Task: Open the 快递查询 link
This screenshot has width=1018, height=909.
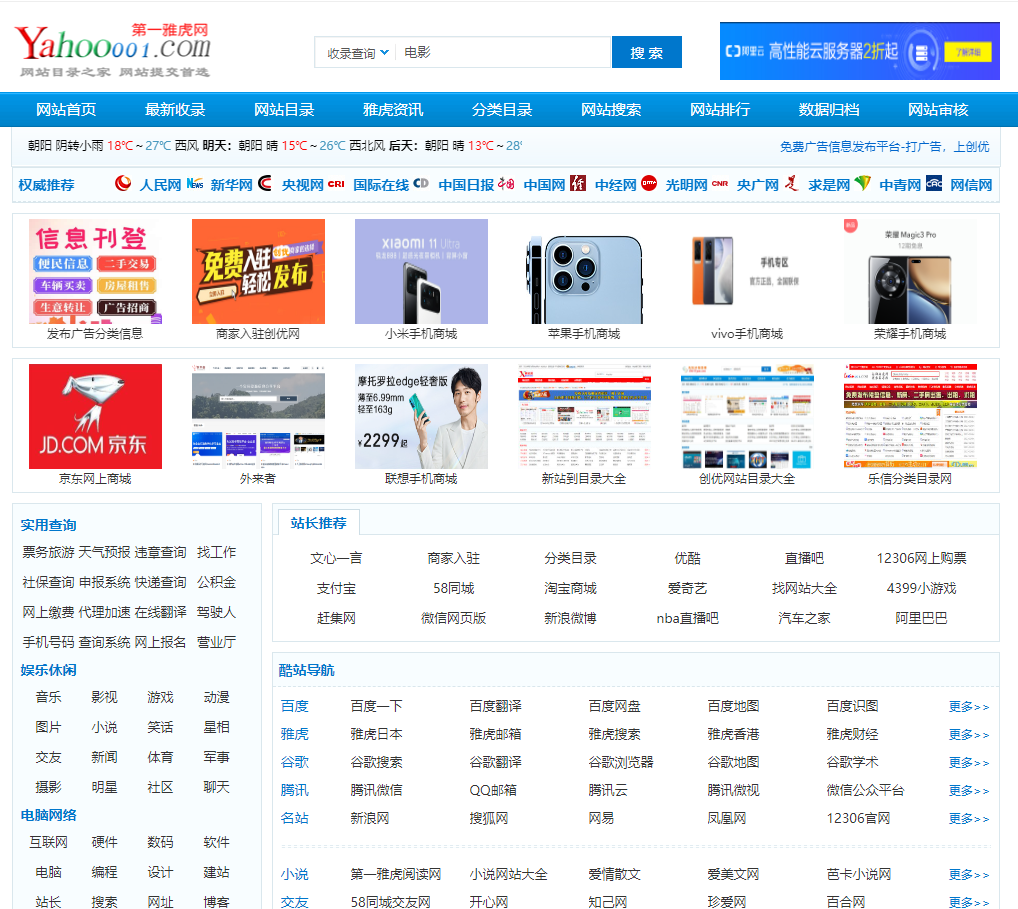Action: point(160,582)
